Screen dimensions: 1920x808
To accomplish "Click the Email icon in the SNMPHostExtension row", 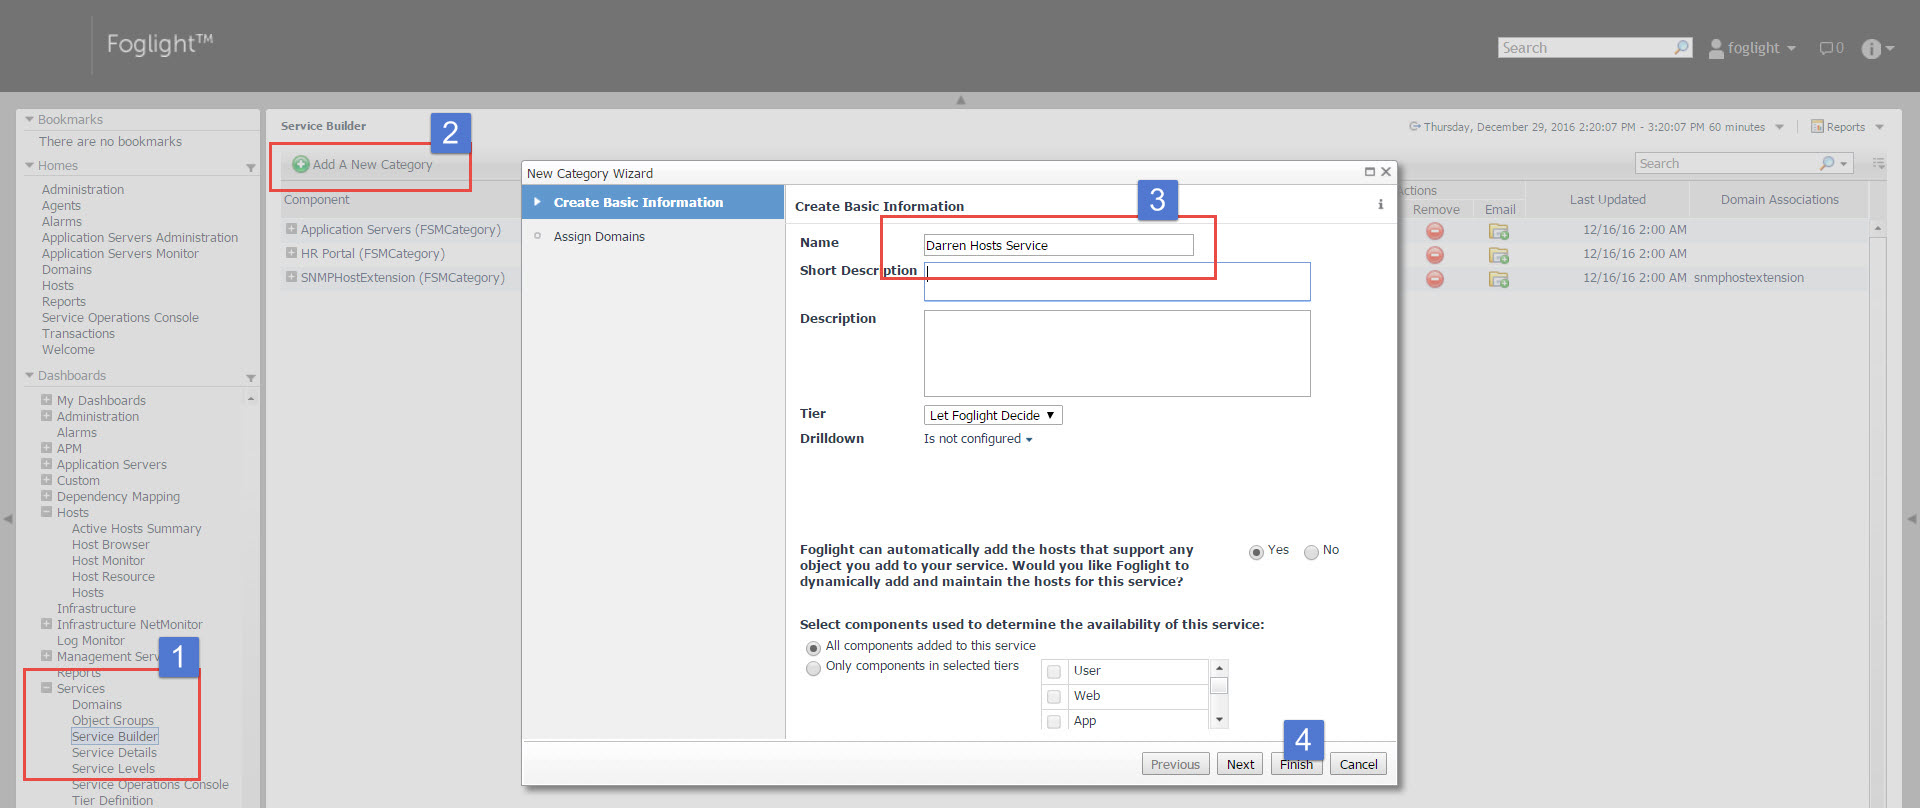I will 1498,279.
